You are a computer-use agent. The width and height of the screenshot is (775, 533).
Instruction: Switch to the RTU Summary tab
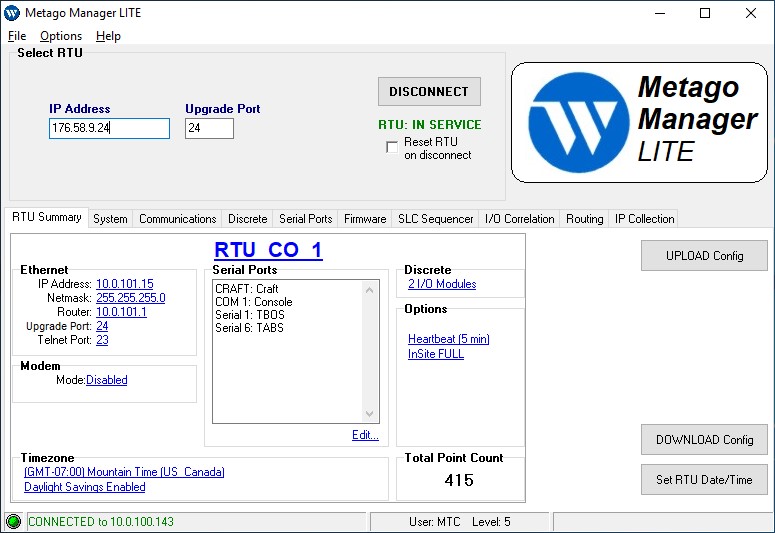coord(47,218)
